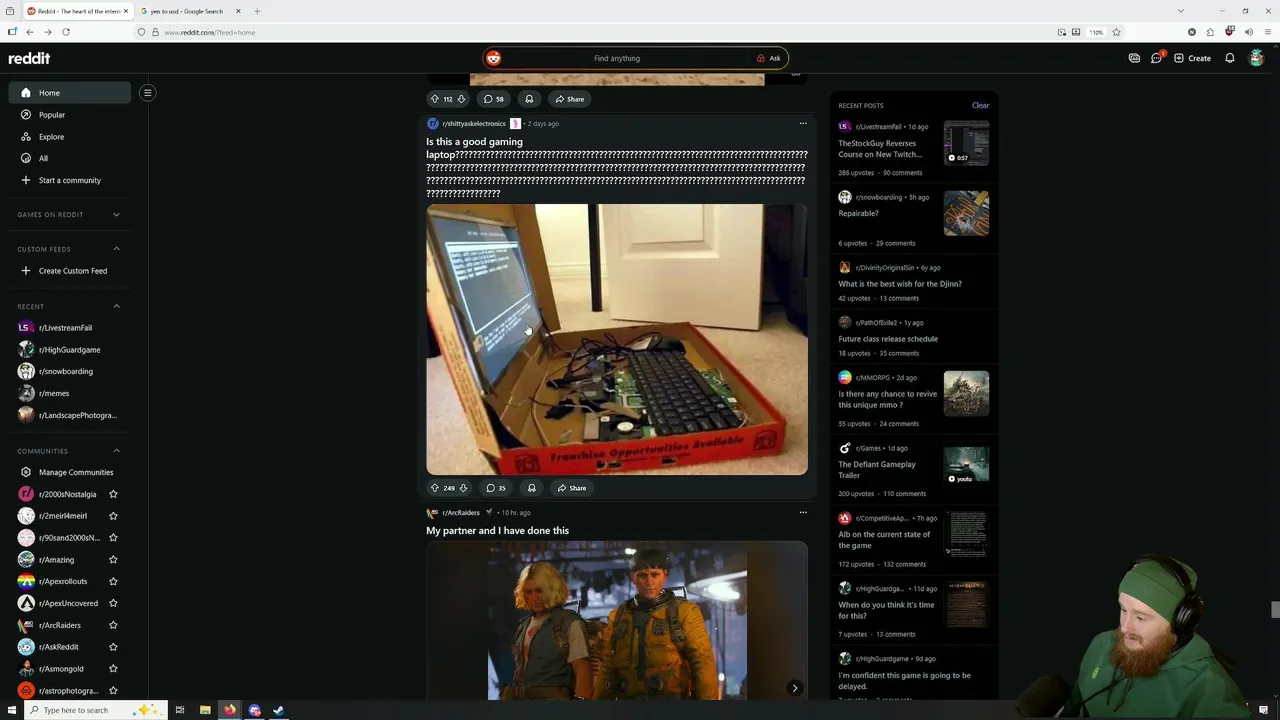1280x720 pixels.
Task: Click the Manage Communities gear
Action: pyautogui.click(x=26, y=472)
